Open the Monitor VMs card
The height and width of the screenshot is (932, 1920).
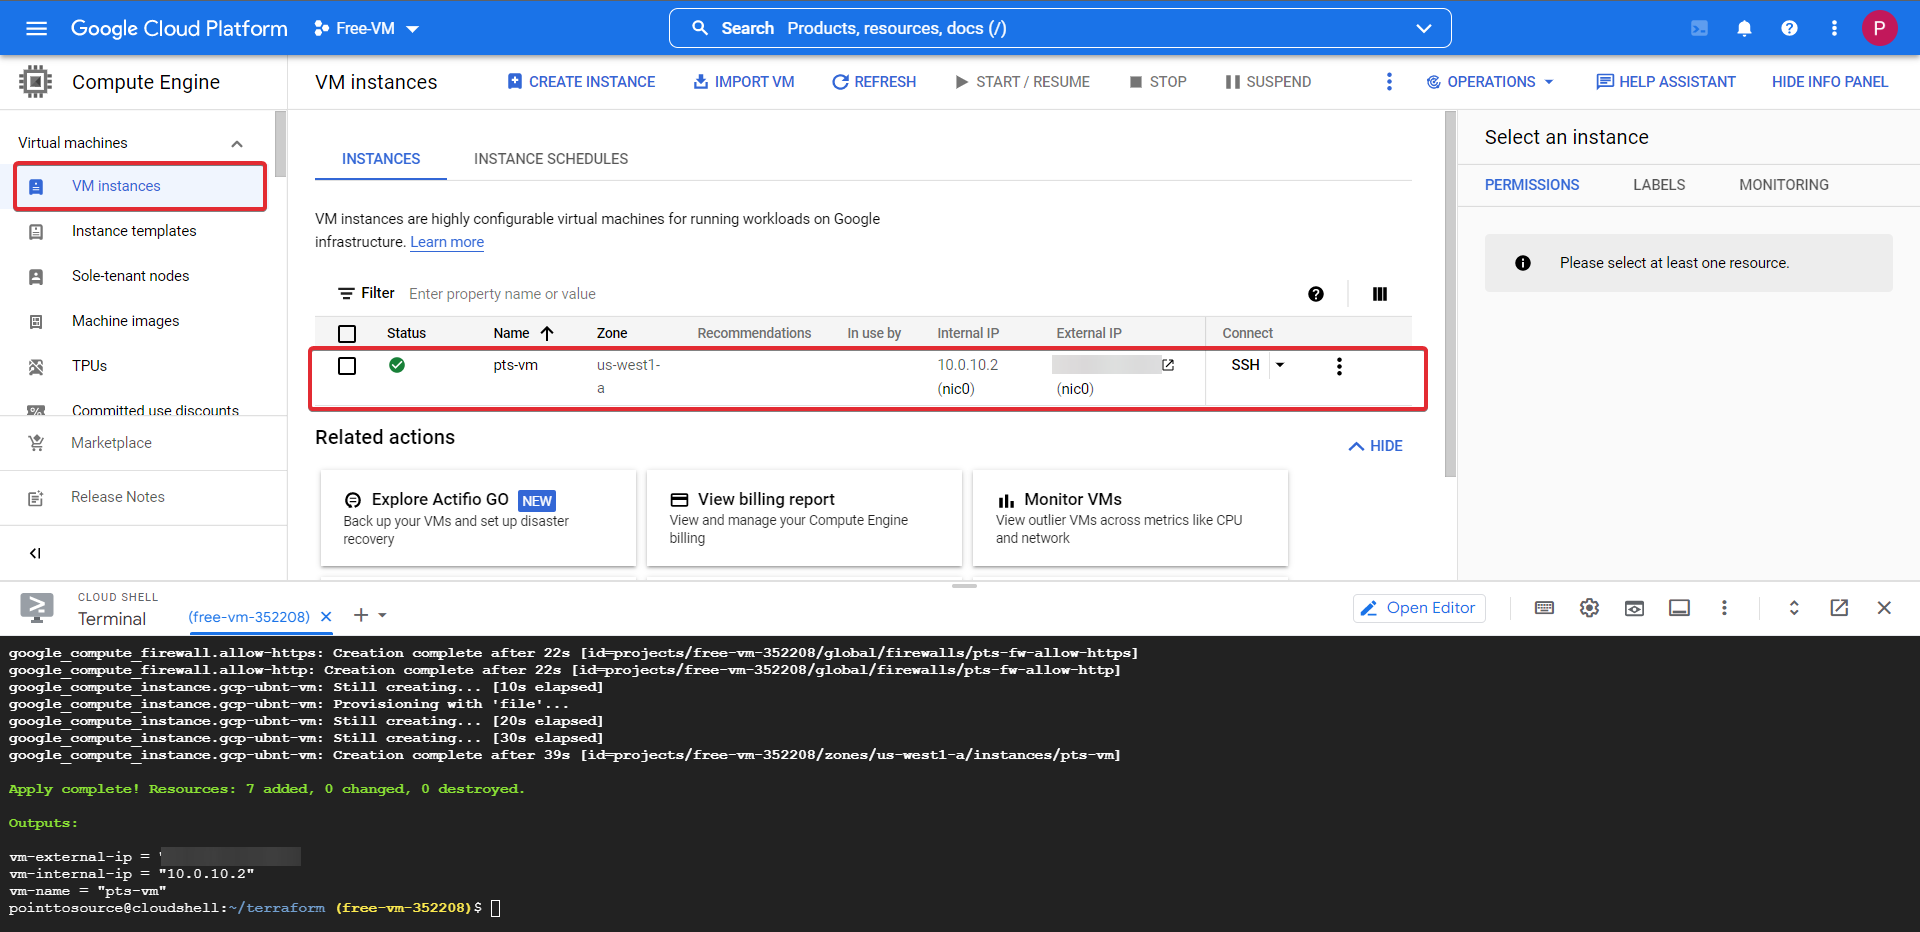[1130, 518]
